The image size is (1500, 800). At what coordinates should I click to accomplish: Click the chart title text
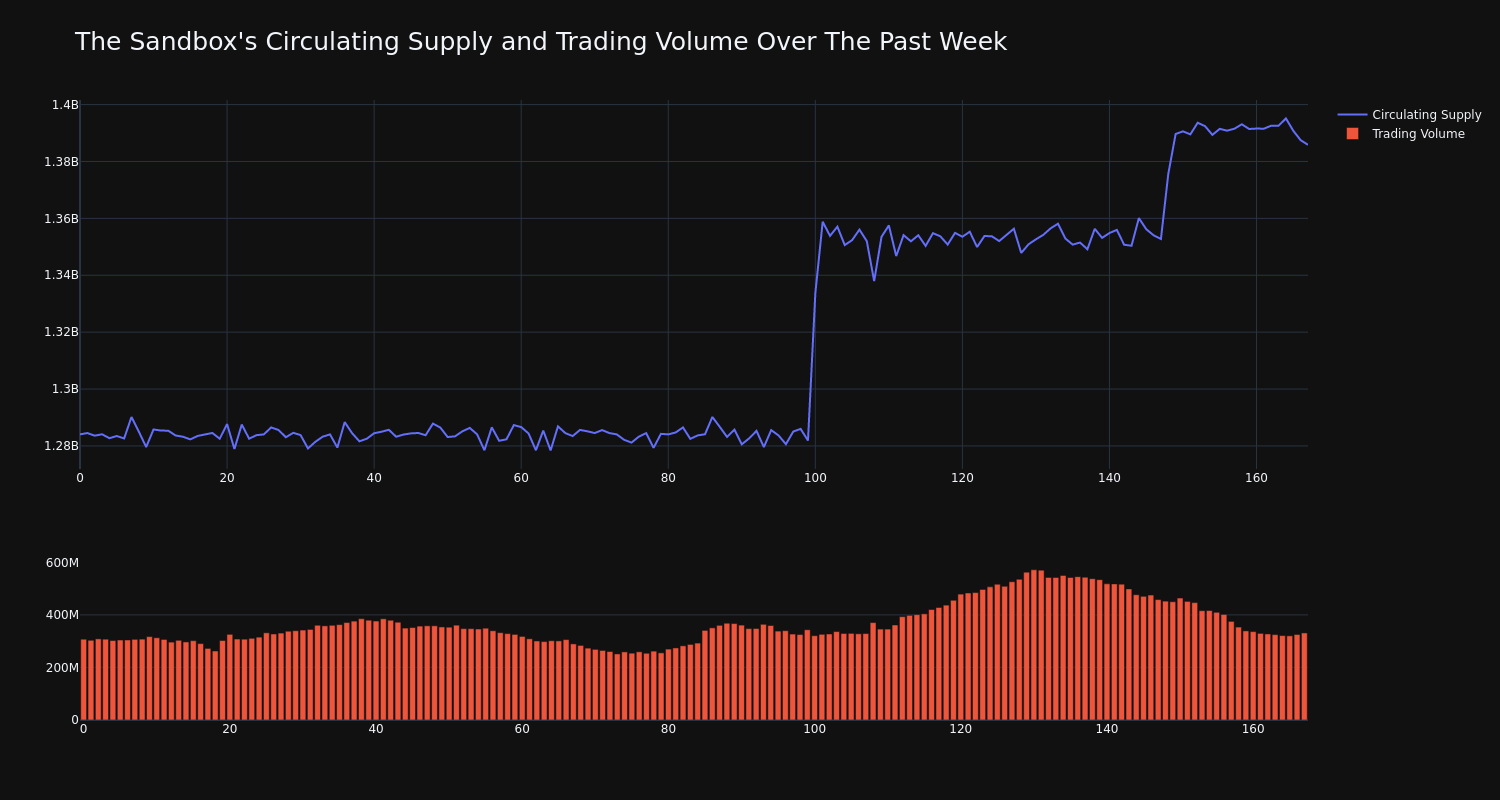(x=540, y=42)
